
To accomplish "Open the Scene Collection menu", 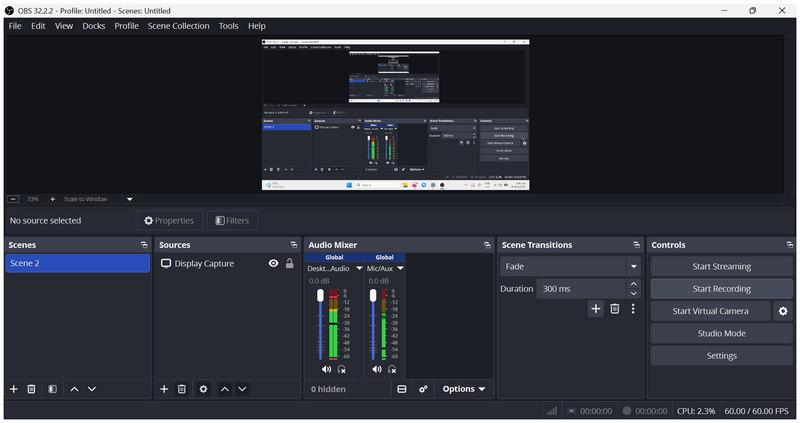I will click(x=179, y=26).
